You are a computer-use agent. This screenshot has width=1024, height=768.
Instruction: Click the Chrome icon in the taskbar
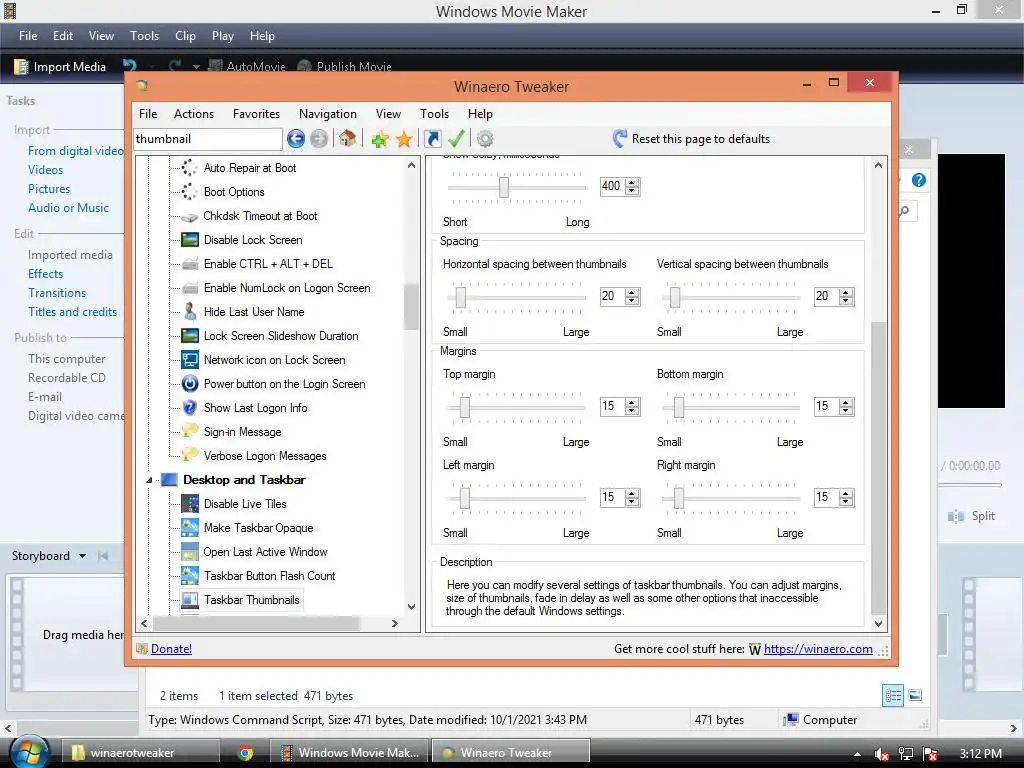(246, 753)
